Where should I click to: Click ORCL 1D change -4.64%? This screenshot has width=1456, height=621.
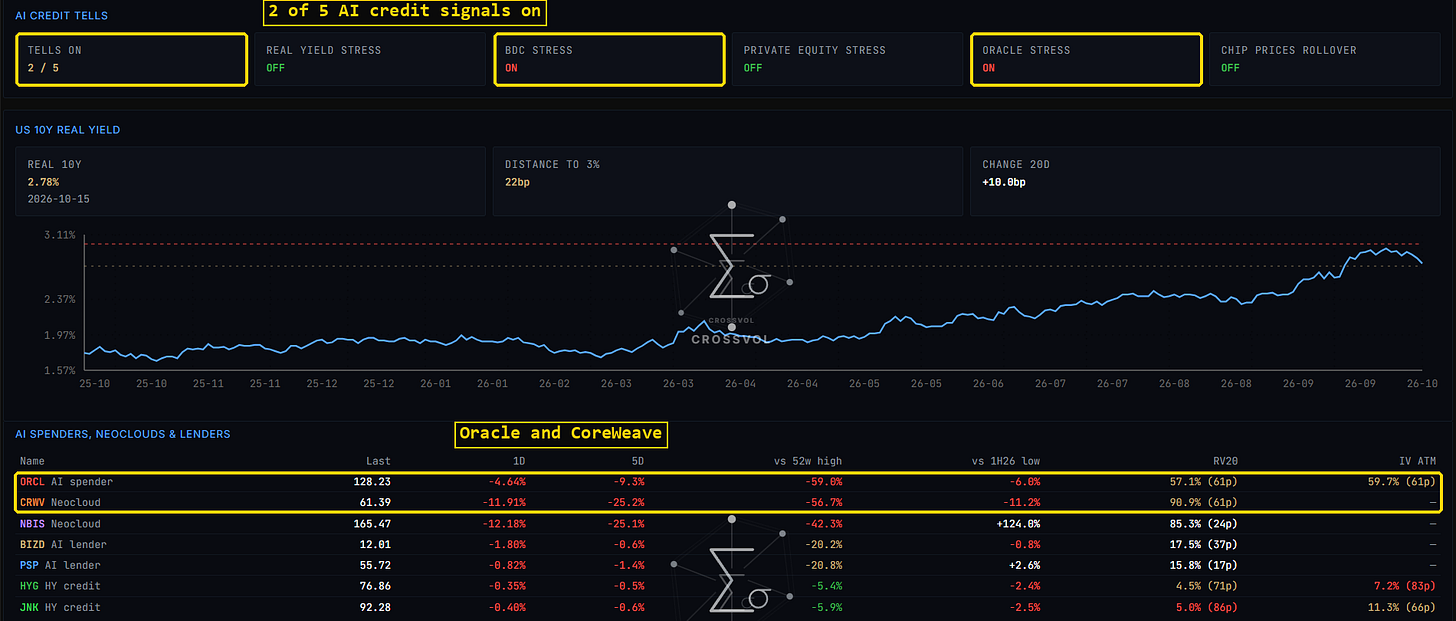pos(506,482)
